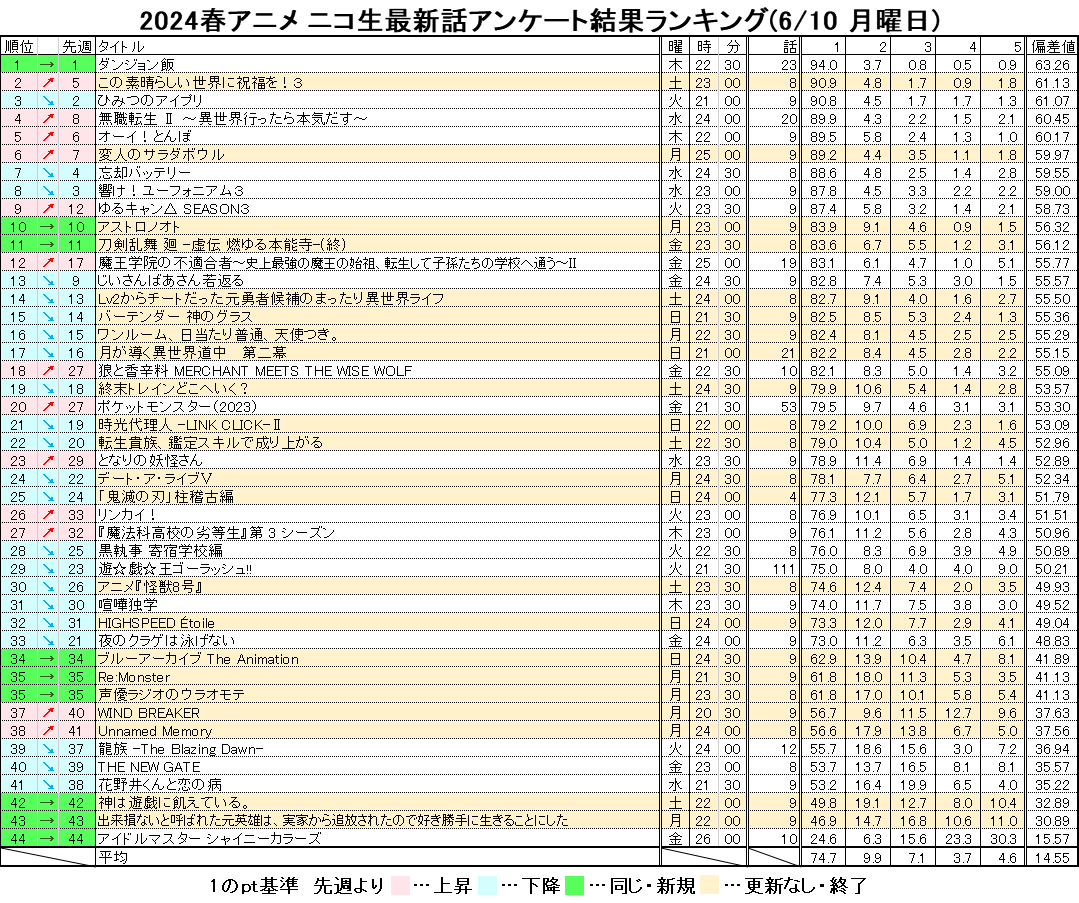This screenshot has width=1079, height=903.
Task: Select the title Unnamed Memory
Action: (x=155, y=731)
